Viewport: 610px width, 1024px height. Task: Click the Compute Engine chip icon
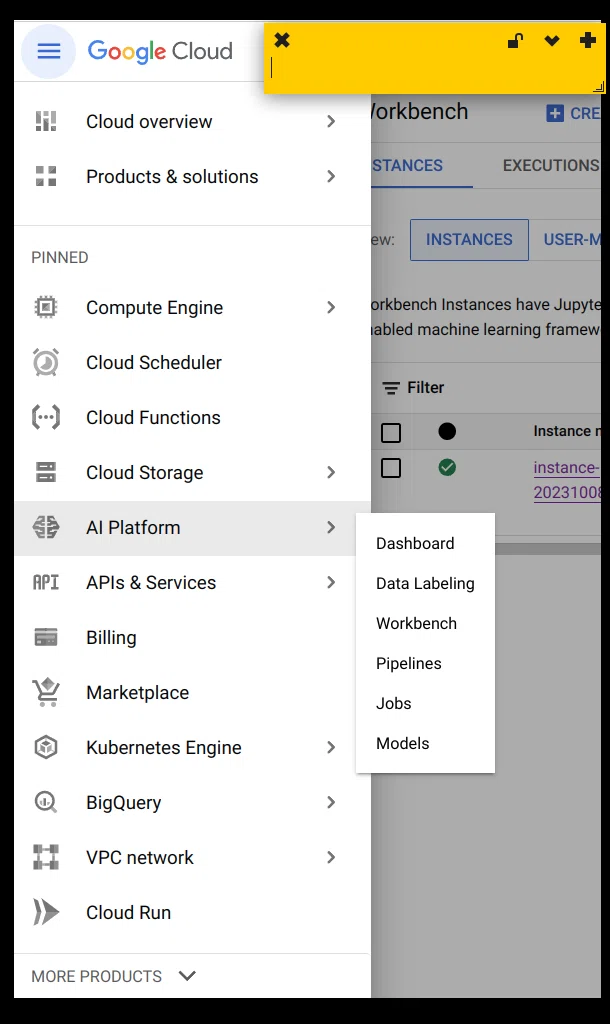[46, 307]
